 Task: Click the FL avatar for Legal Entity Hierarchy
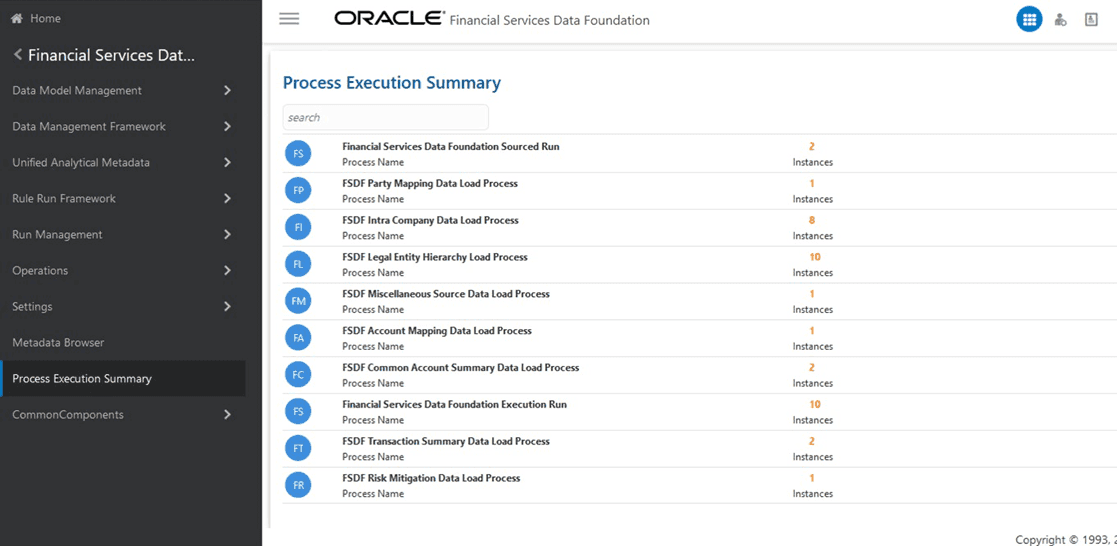click(298, 264)
